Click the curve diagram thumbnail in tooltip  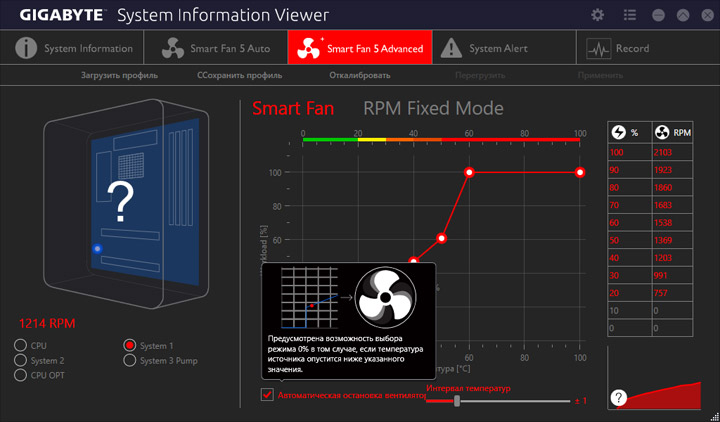point(309,298)
